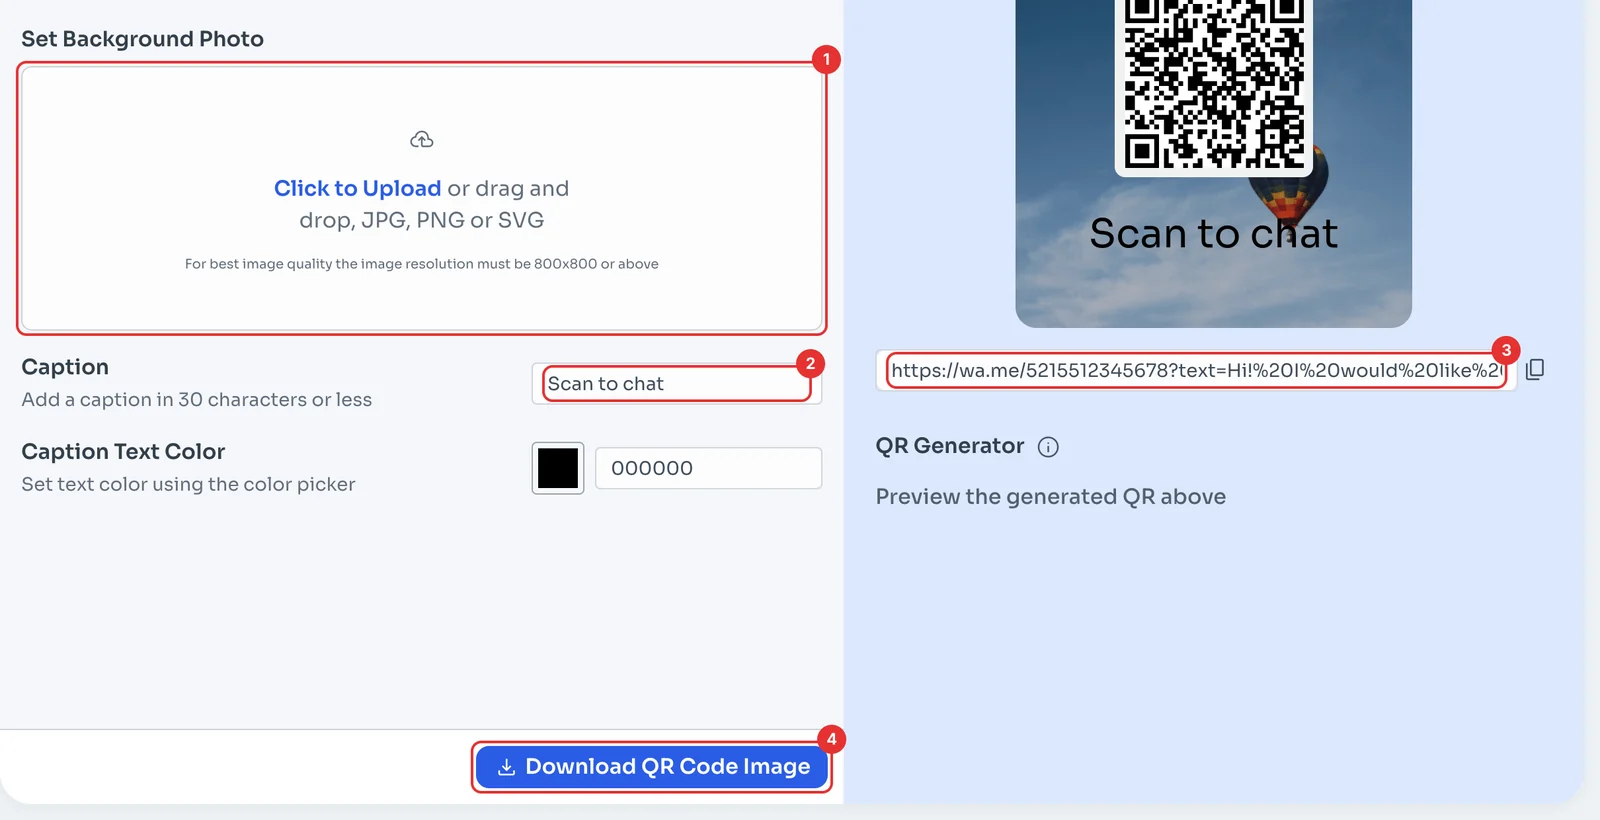Click the "Preview the generated QR above" text
Screen dimensions: 1600x820
point(1051,497)
